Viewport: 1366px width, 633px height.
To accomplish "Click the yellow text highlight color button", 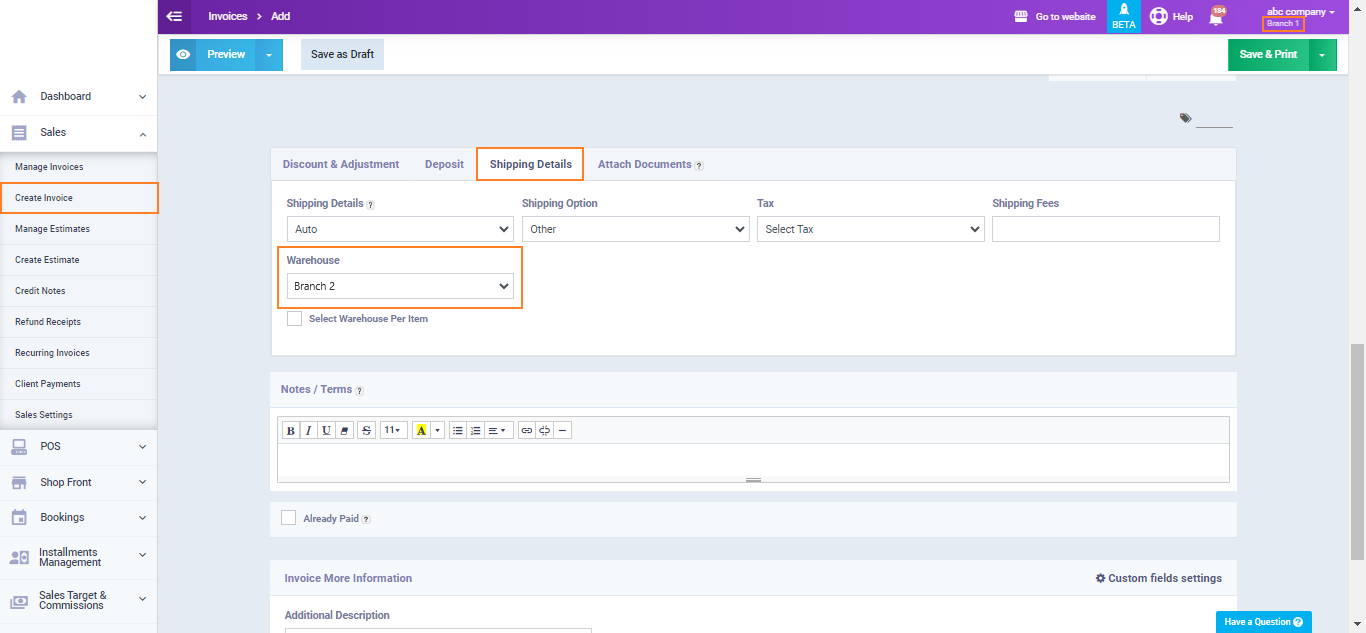I will click(x=421, y=431).
